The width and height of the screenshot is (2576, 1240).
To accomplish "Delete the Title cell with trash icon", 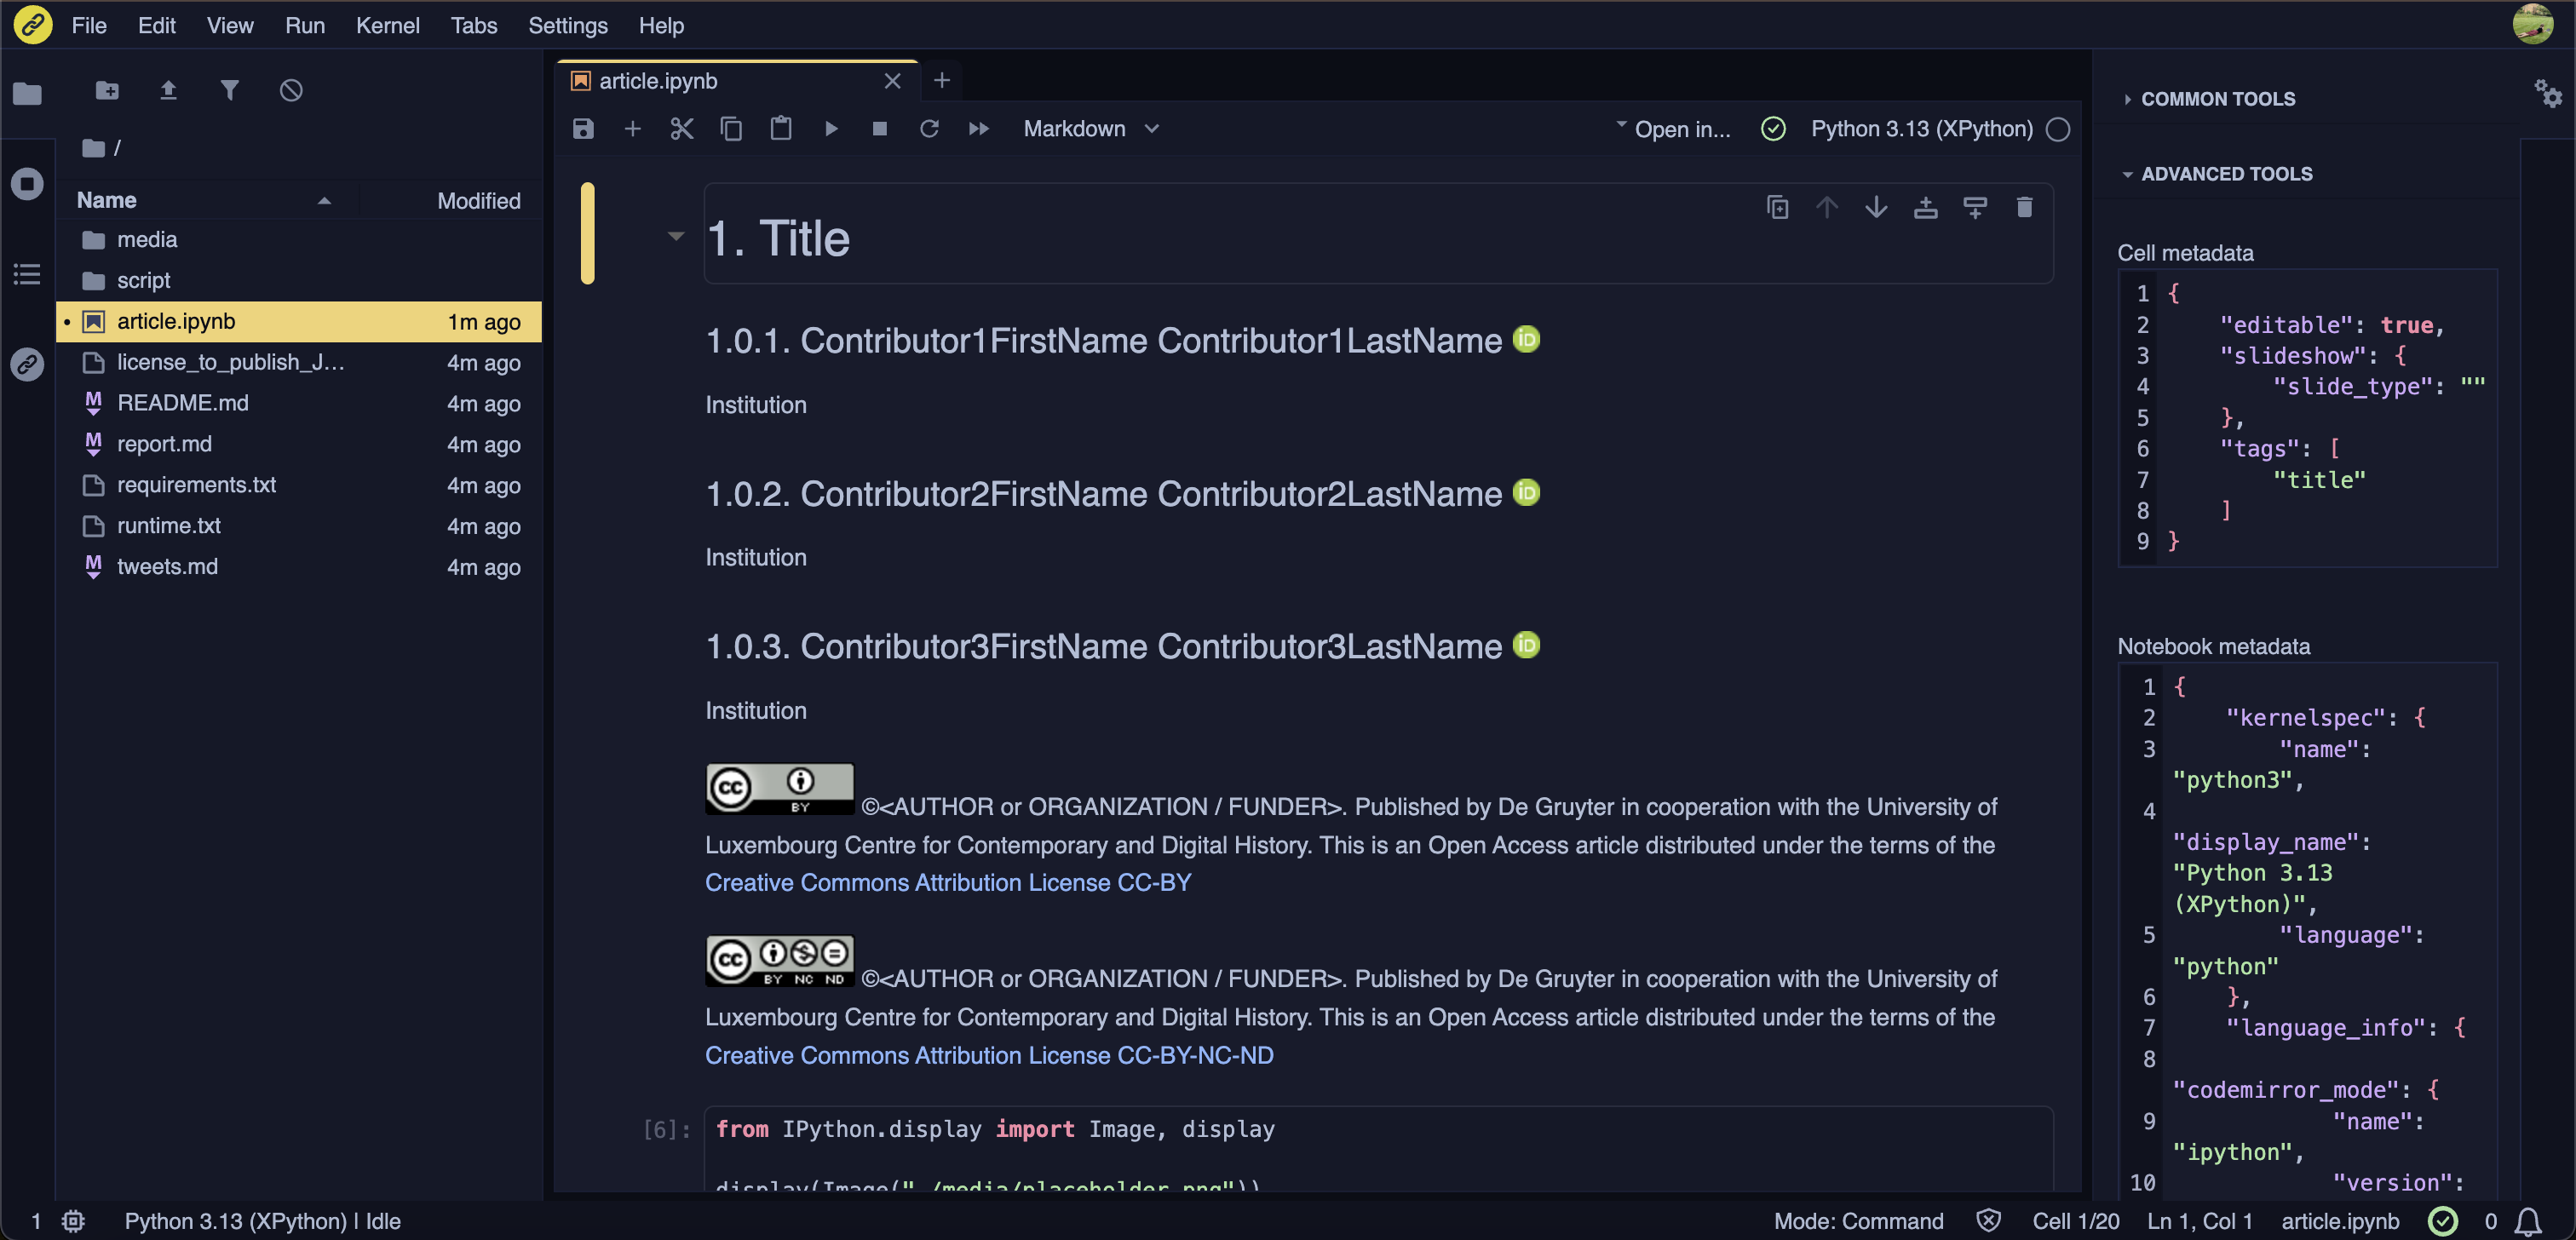I will (2024, 207).
